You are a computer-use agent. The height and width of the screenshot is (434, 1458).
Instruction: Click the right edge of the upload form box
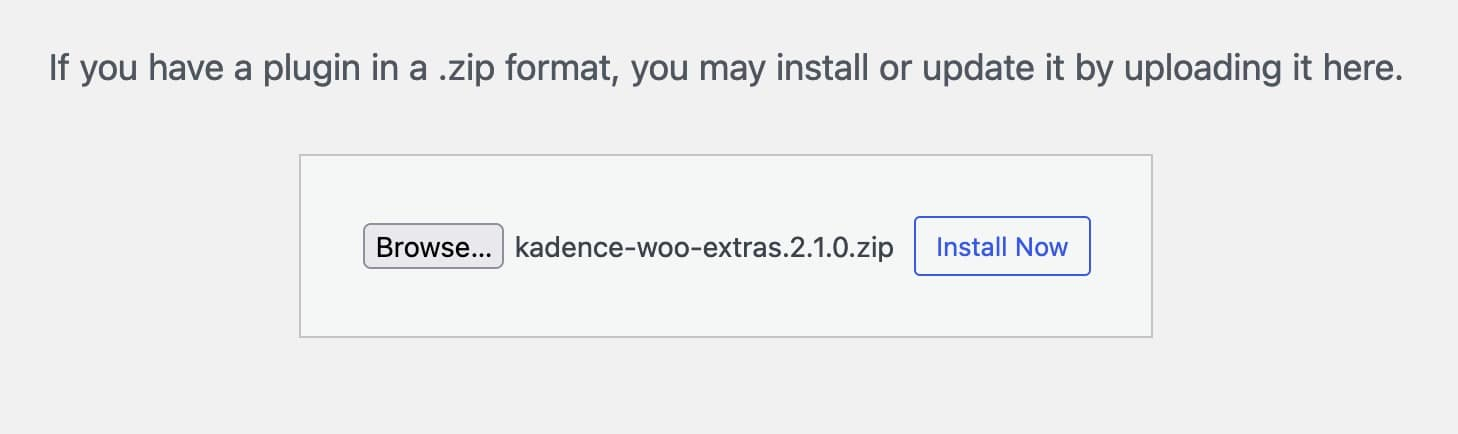(1151, 246)
